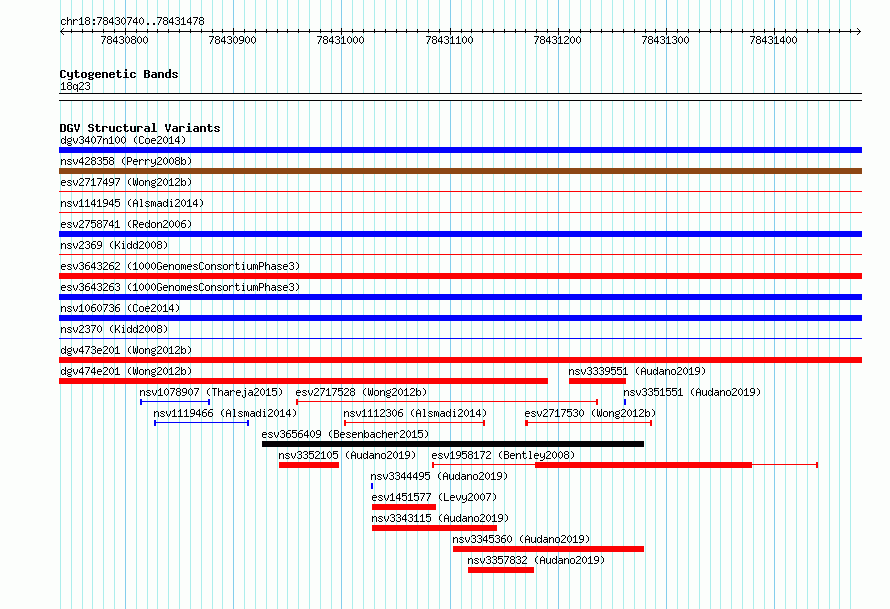
Task: Select the nsv2369 (Kidd2008) label
Action: tap(114, 245)
